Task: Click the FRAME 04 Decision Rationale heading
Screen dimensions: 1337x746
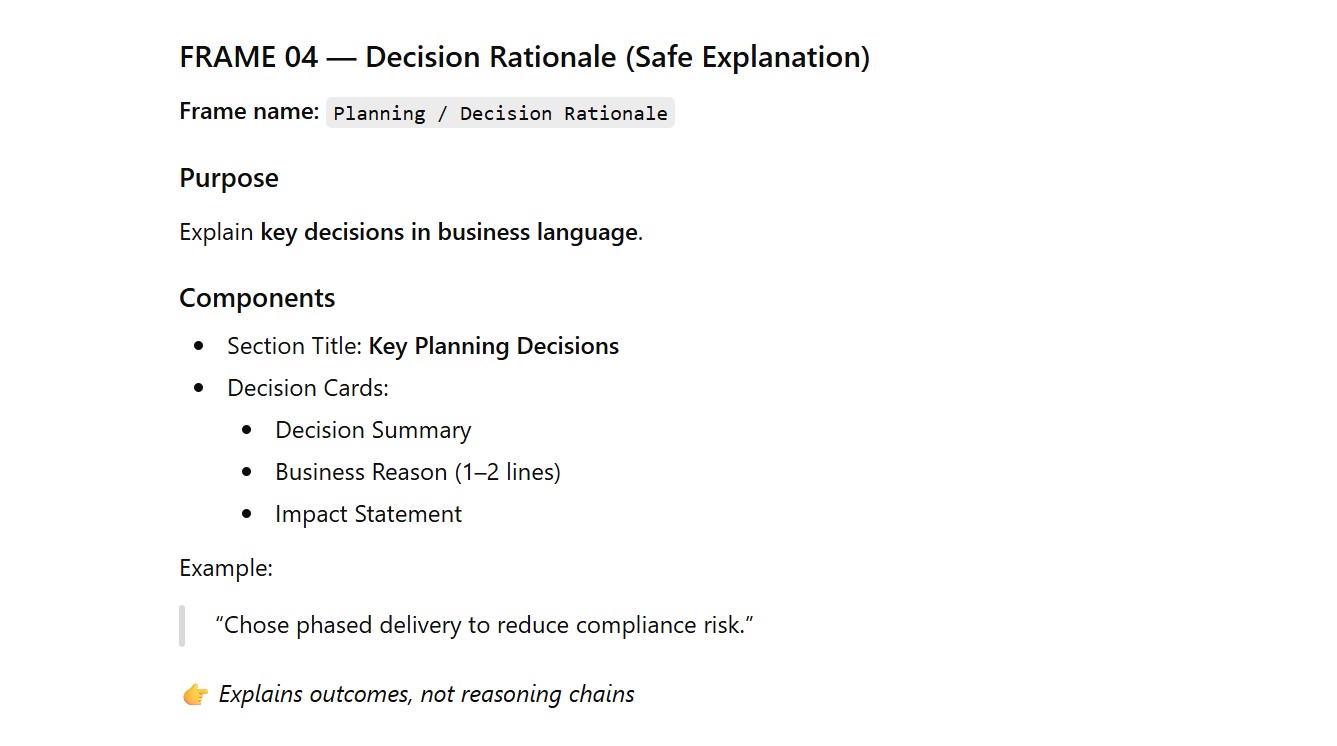Action: pos(524,58)
